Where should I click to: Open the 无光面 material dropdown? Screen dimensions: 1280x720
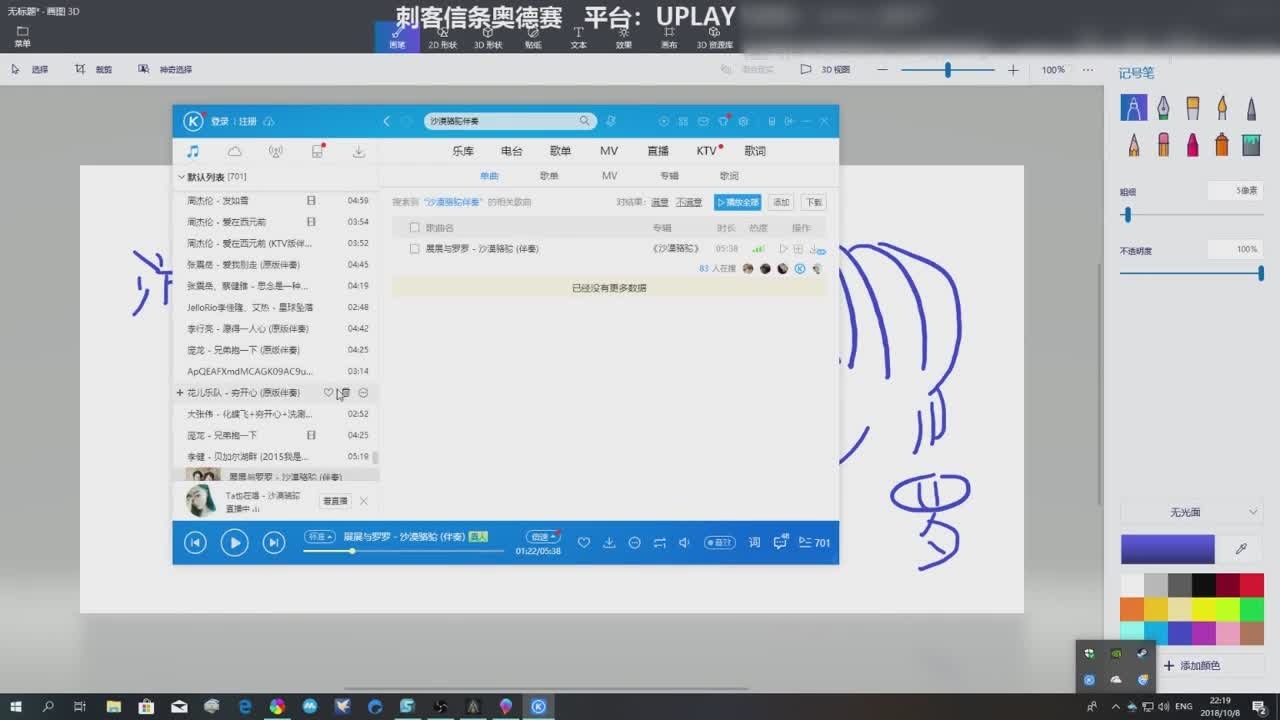point(1191,512)
